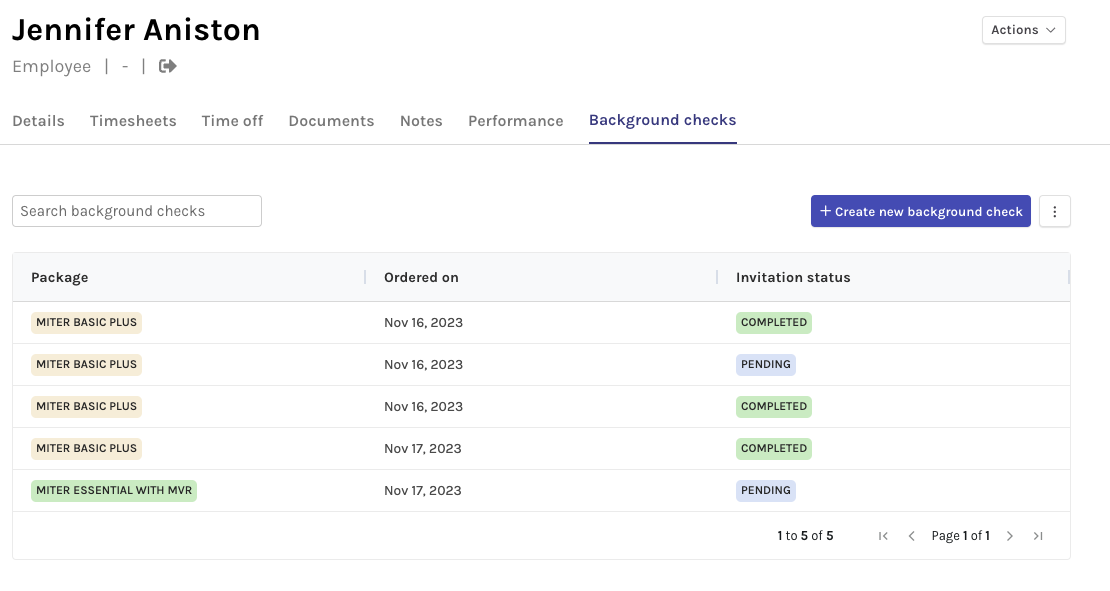
Task: Click PENDING status for MITER ESSENTIAL WITH MVR
Action: [x=766, y=490]
